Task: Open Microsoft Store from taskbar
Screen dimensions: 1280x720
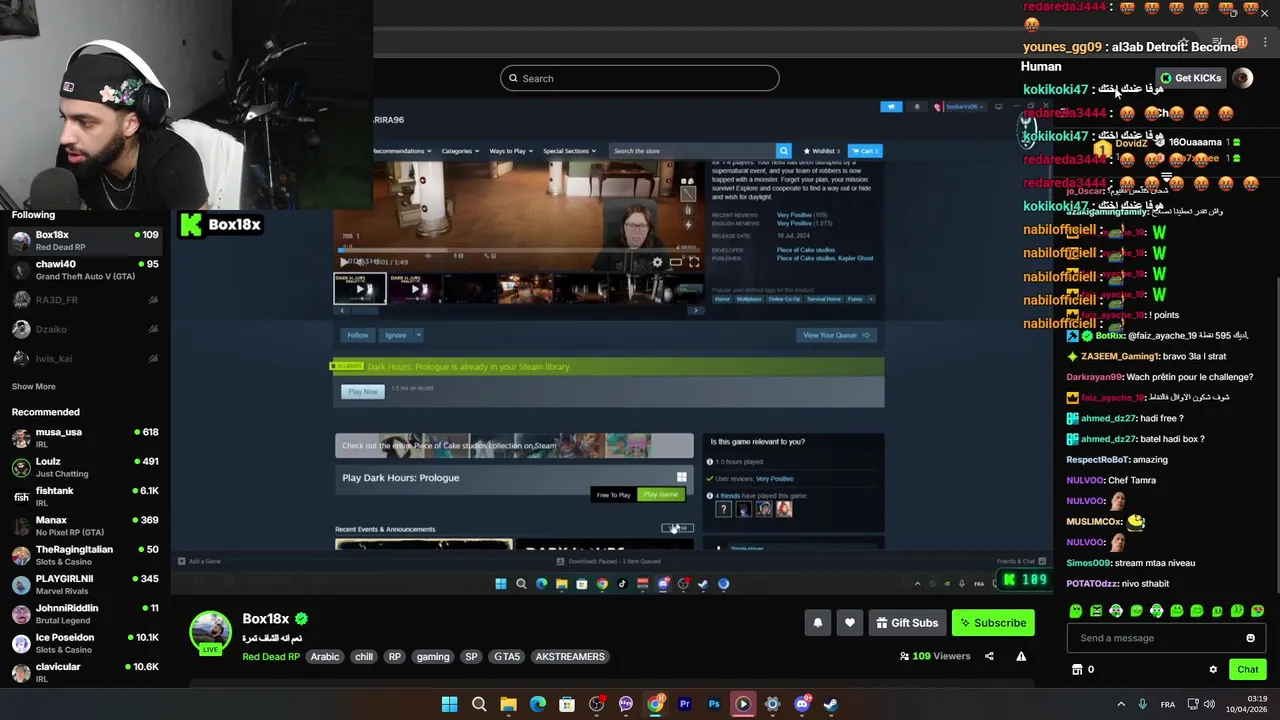Action: click(567, 704)
